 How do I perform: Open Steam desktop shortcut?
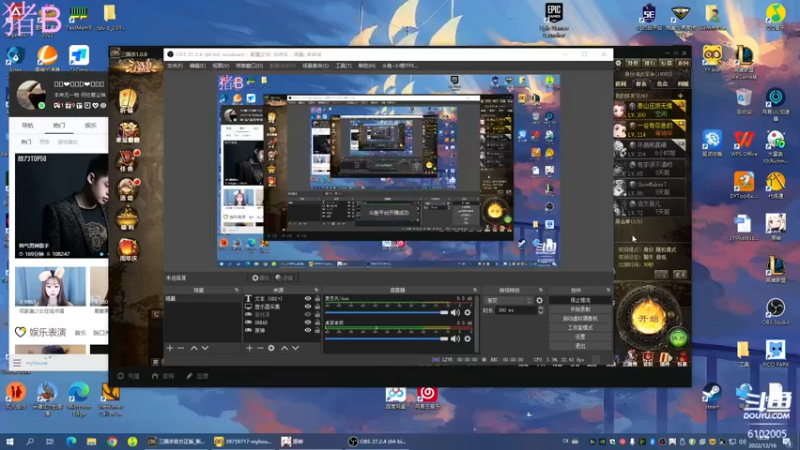pyautogui.click(x=712, y=396)
